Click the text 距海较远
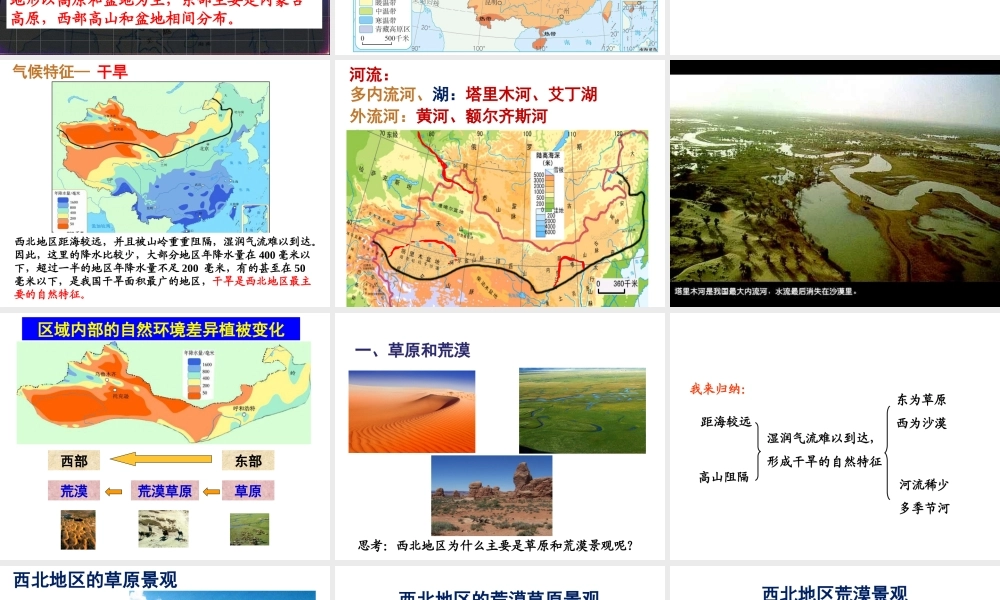This screenshot has width=1000, height=600. pyautogui.click(x=726, y=421)
